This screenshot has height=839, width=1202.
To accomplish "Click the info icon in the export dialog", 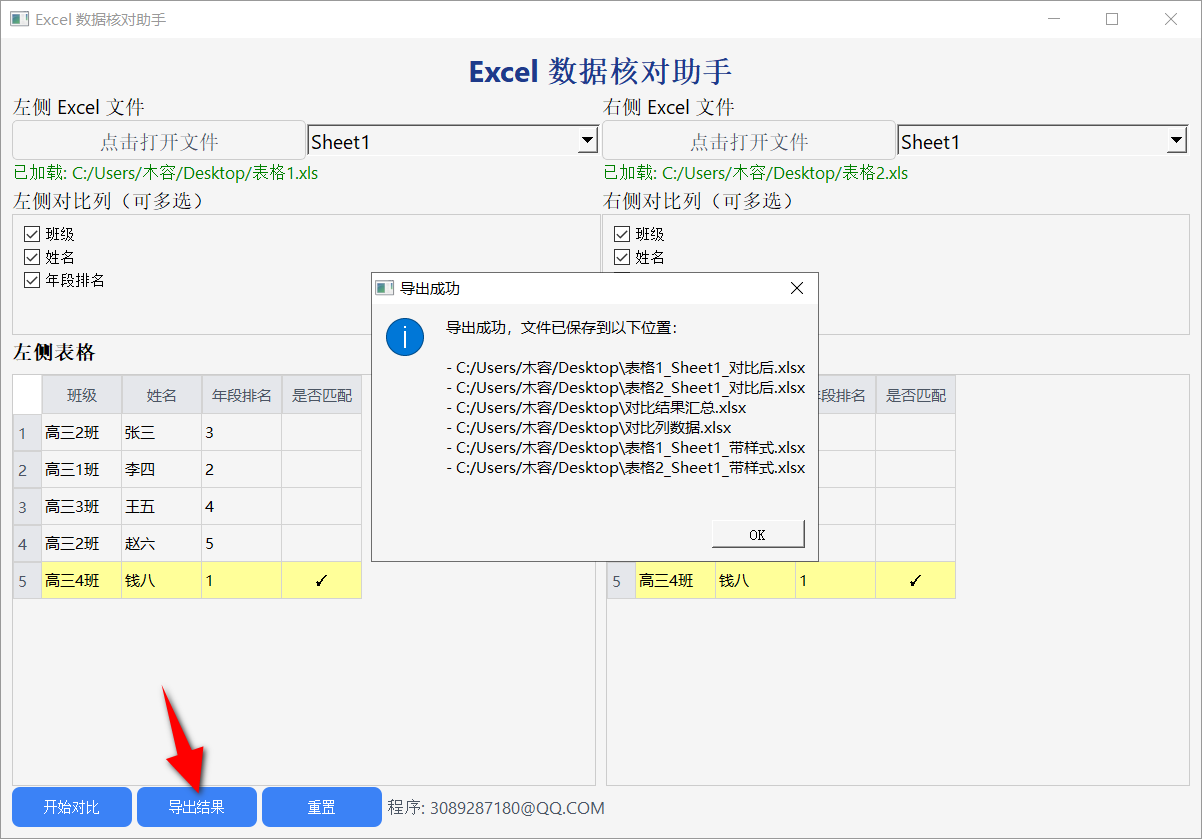I will [x=405, y=337].
